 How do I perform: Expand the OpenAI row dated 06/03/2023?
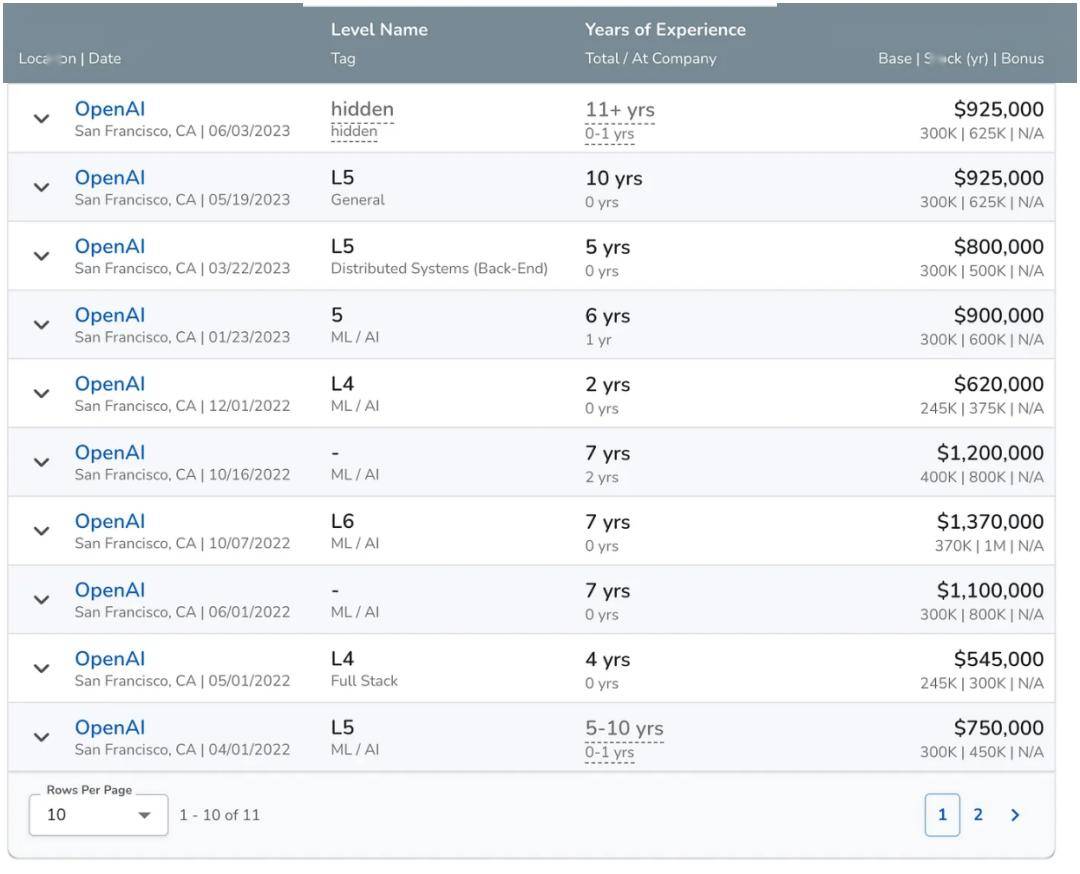tap(41, 118)
